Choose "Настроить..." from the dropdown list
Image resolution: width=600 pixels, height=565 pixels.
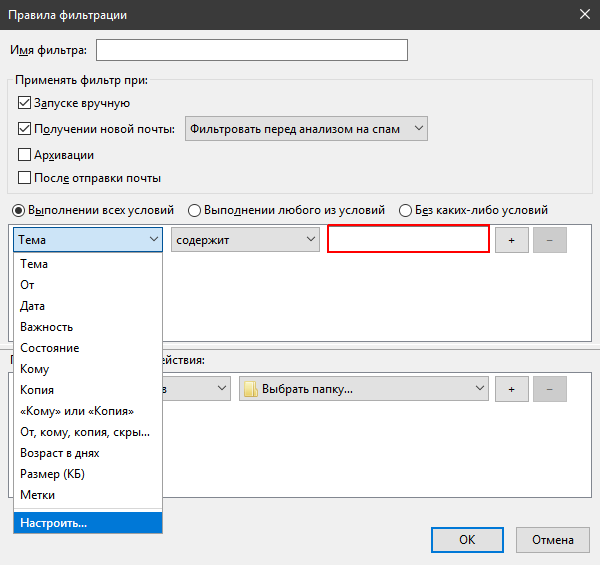pyautogui.click(x=88, y=522)
